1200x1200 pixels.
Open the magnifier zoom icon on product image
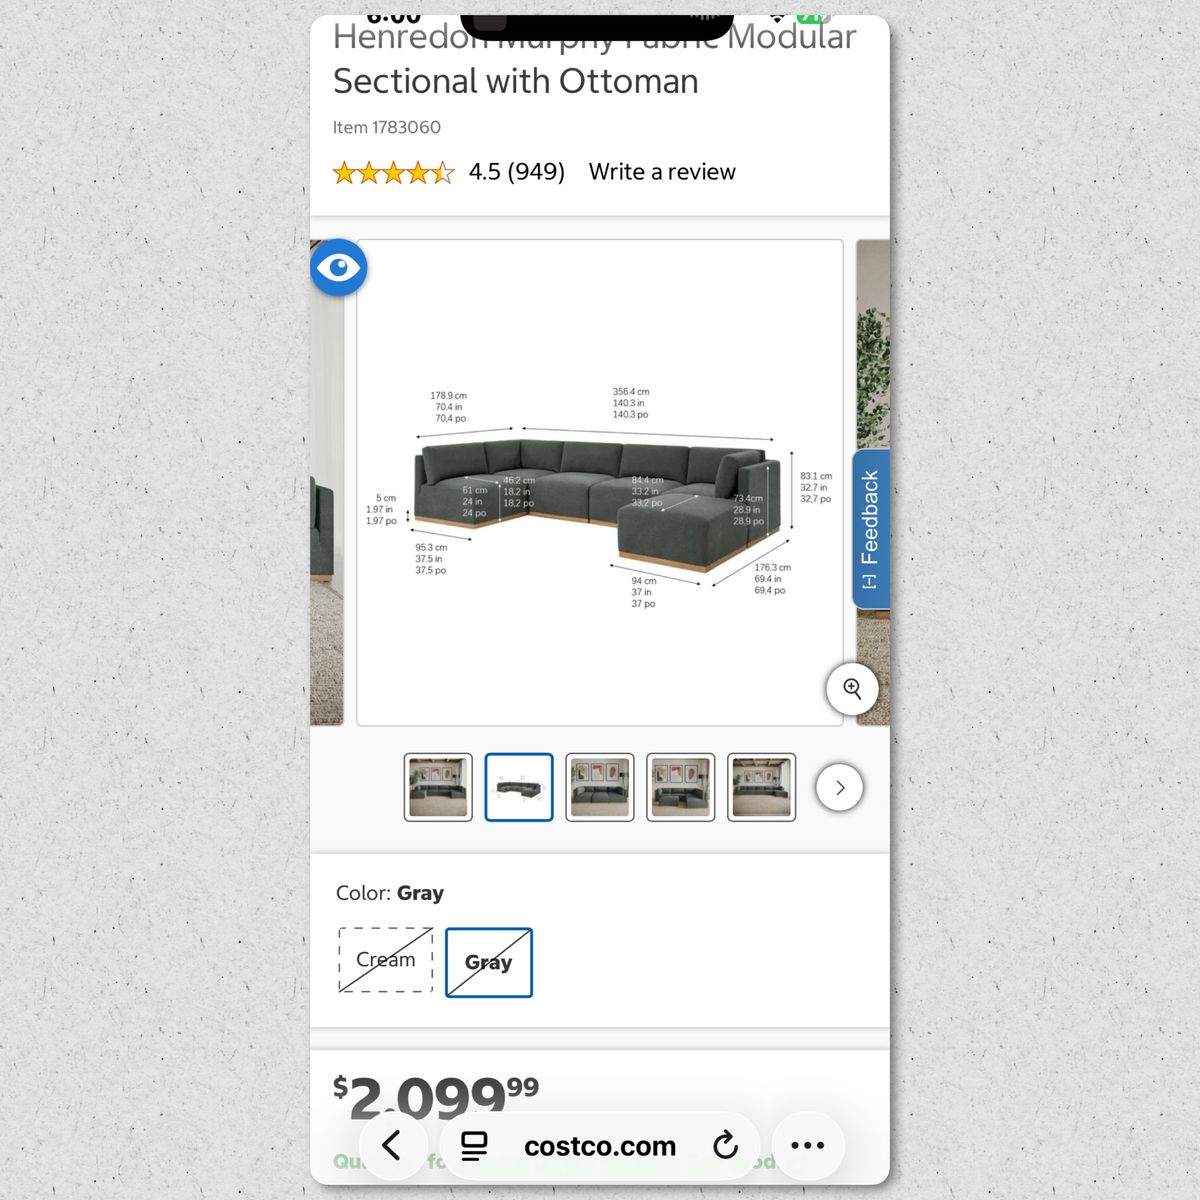point(852,688)
